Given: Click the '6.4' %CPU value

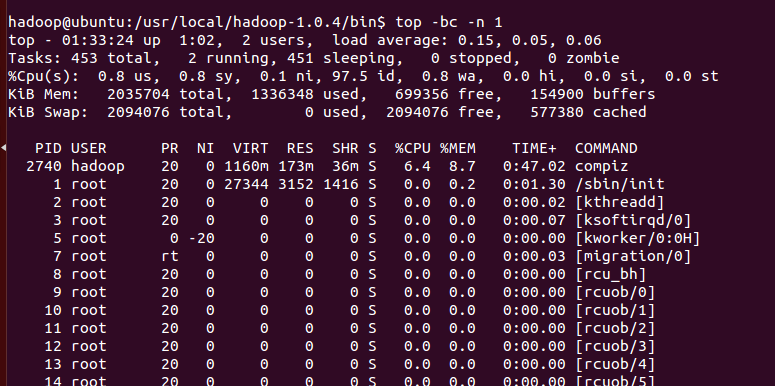Looking at the screenshot, I should point(417,166).
